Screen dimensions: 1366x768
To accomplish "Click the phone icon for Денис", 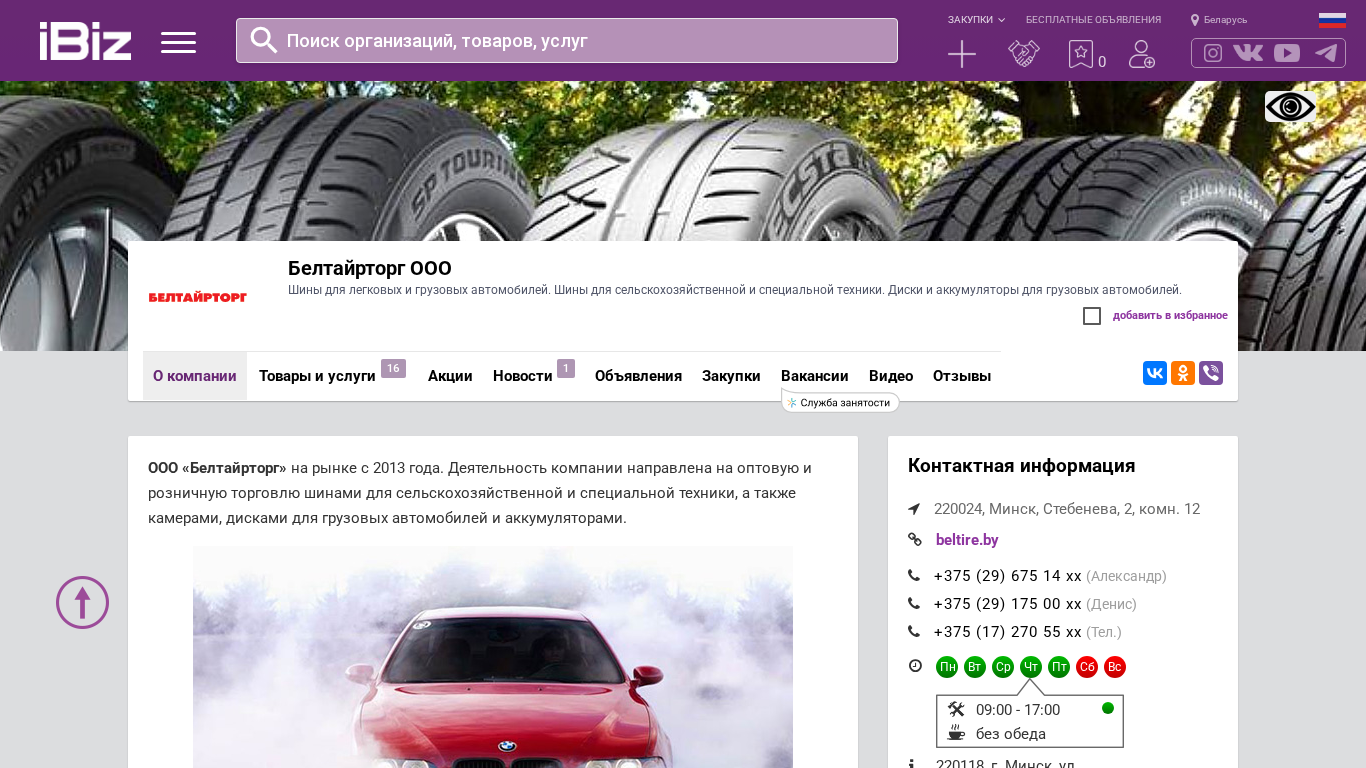I will (x=914, y=603).
